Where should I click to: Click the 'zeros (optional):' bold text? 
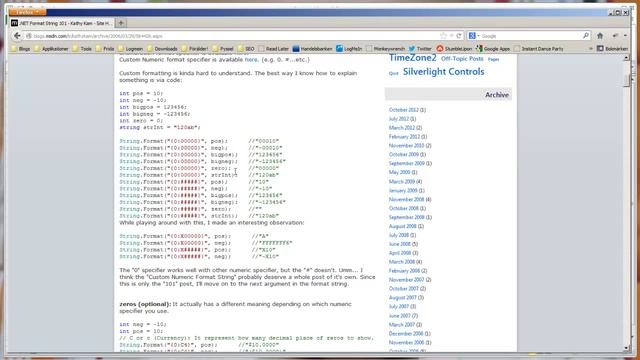pos(145,304)
